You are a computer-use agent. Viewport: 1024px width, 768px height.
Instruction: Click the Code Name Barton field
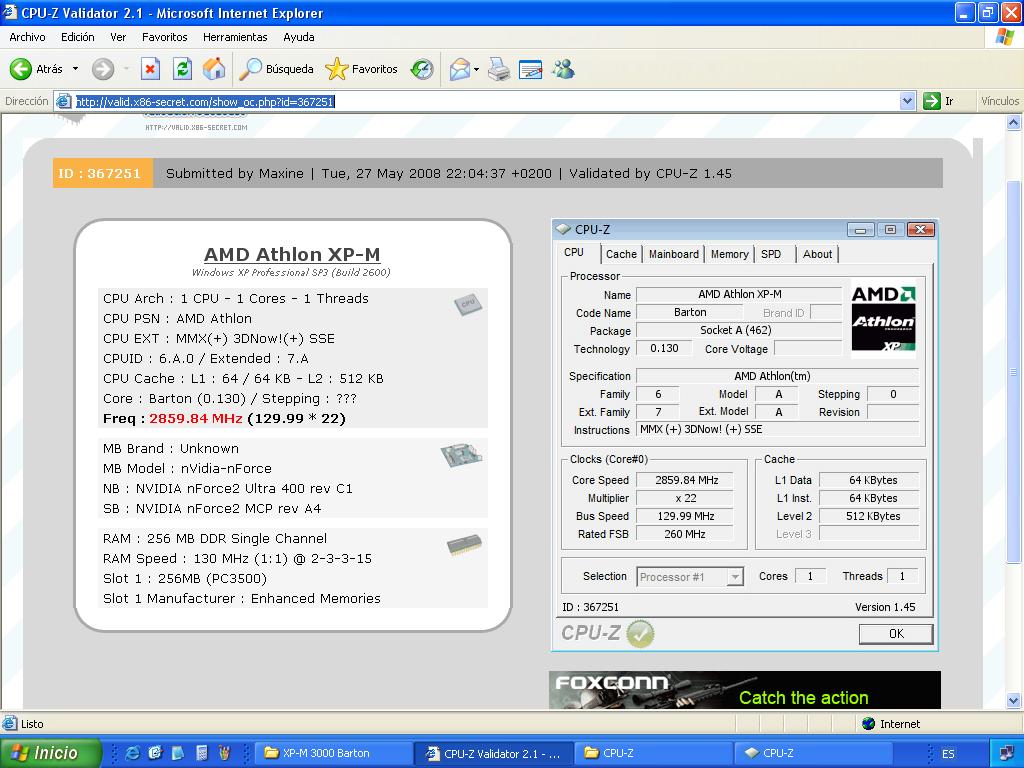coord(690,312)
